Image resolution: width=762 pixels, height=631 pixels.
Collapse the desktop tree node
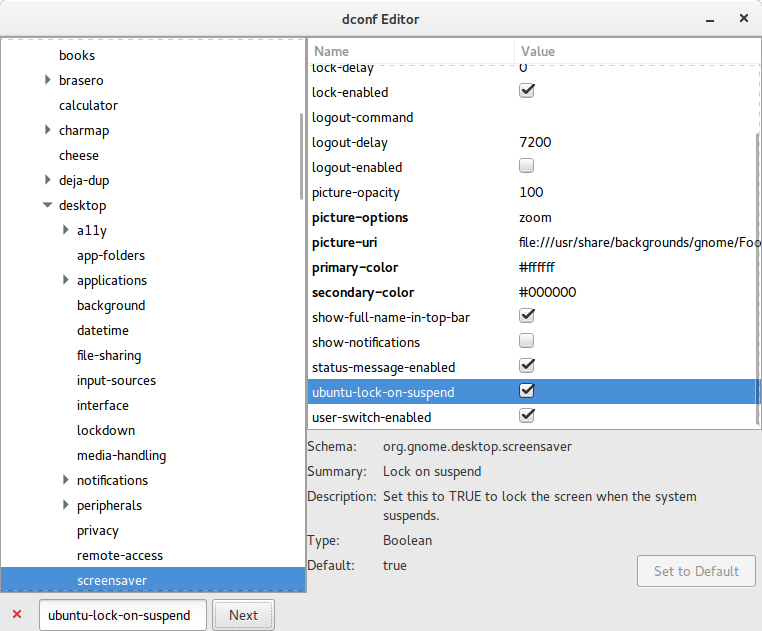point(47,205)
